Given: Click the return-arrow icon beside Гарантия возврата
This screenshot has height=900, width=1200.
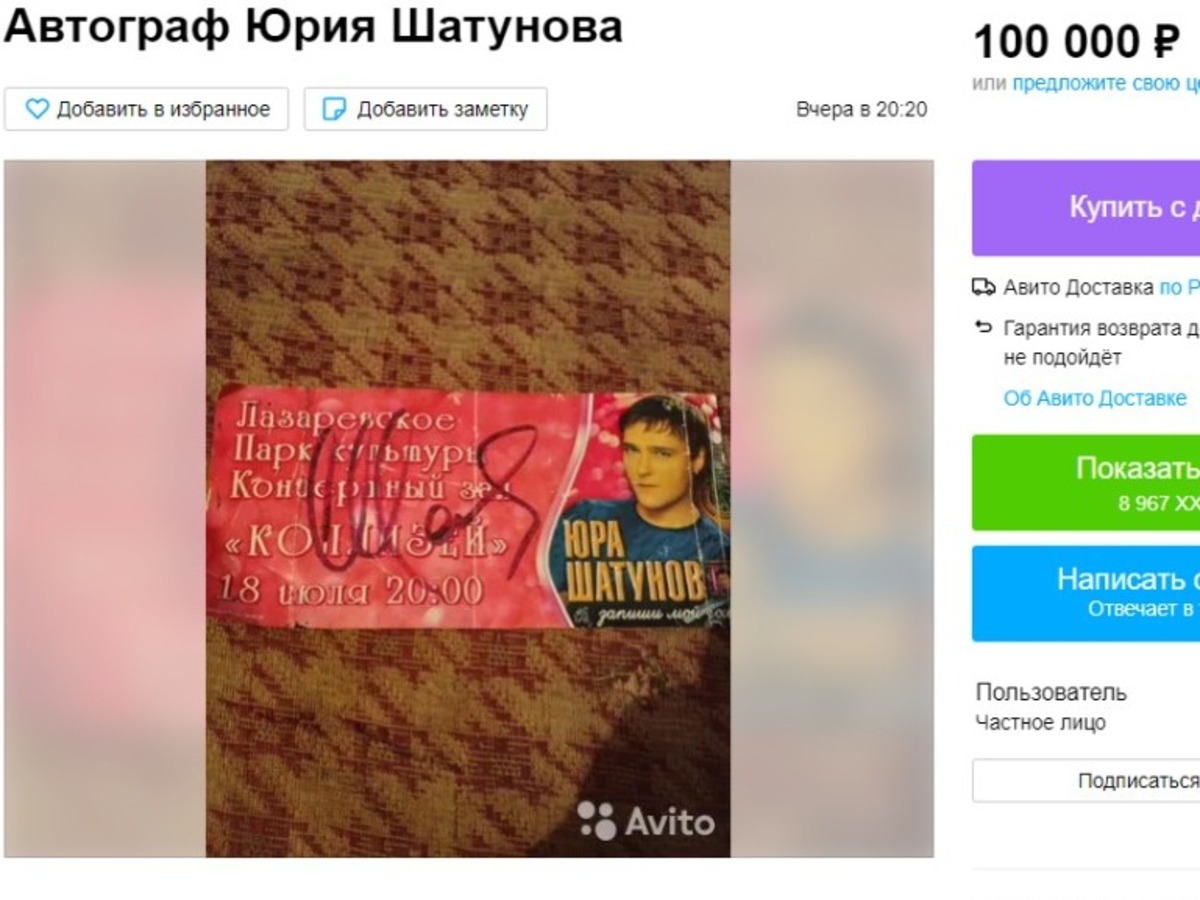Looking at the screenshot, I should pyautogui.click(x=984, y=327).
